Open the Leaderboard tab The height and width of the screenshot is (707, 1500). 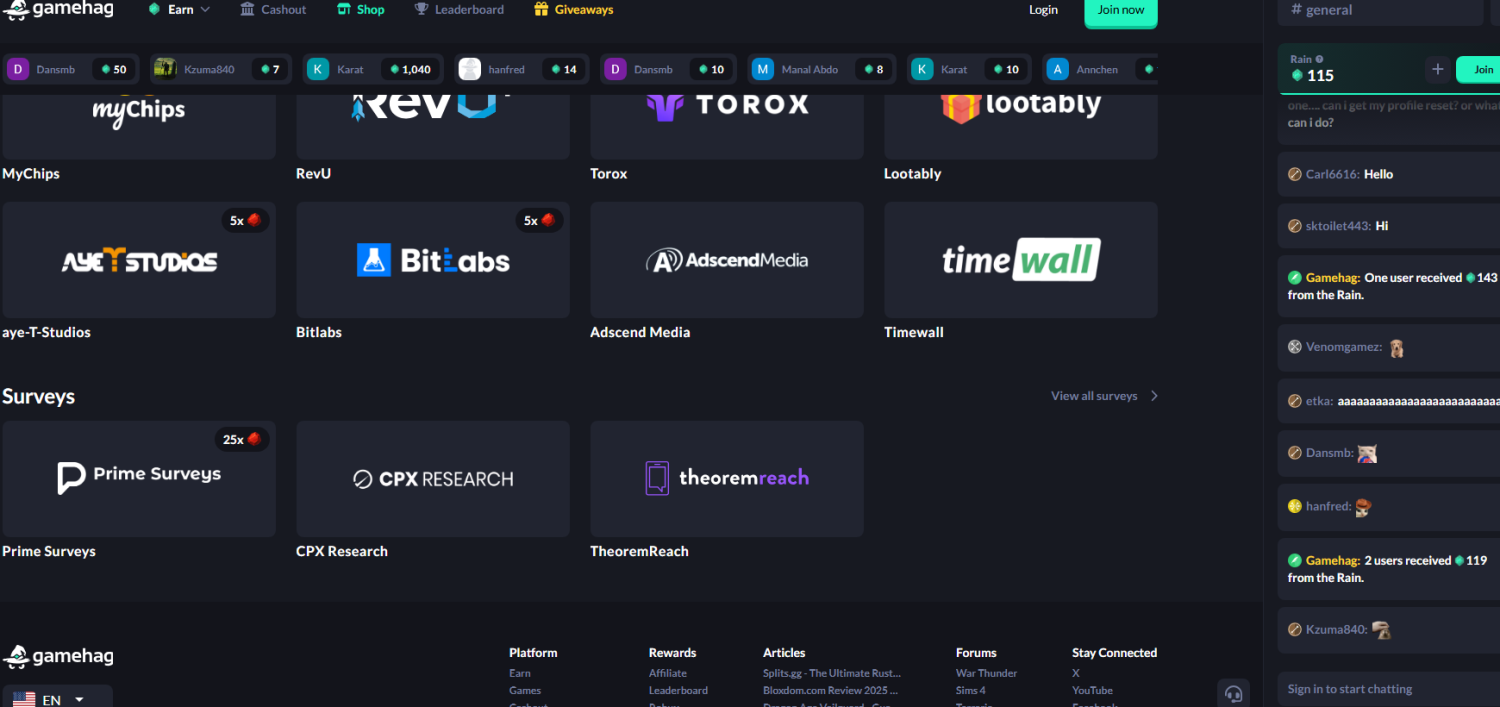click(x=459, y=10)
